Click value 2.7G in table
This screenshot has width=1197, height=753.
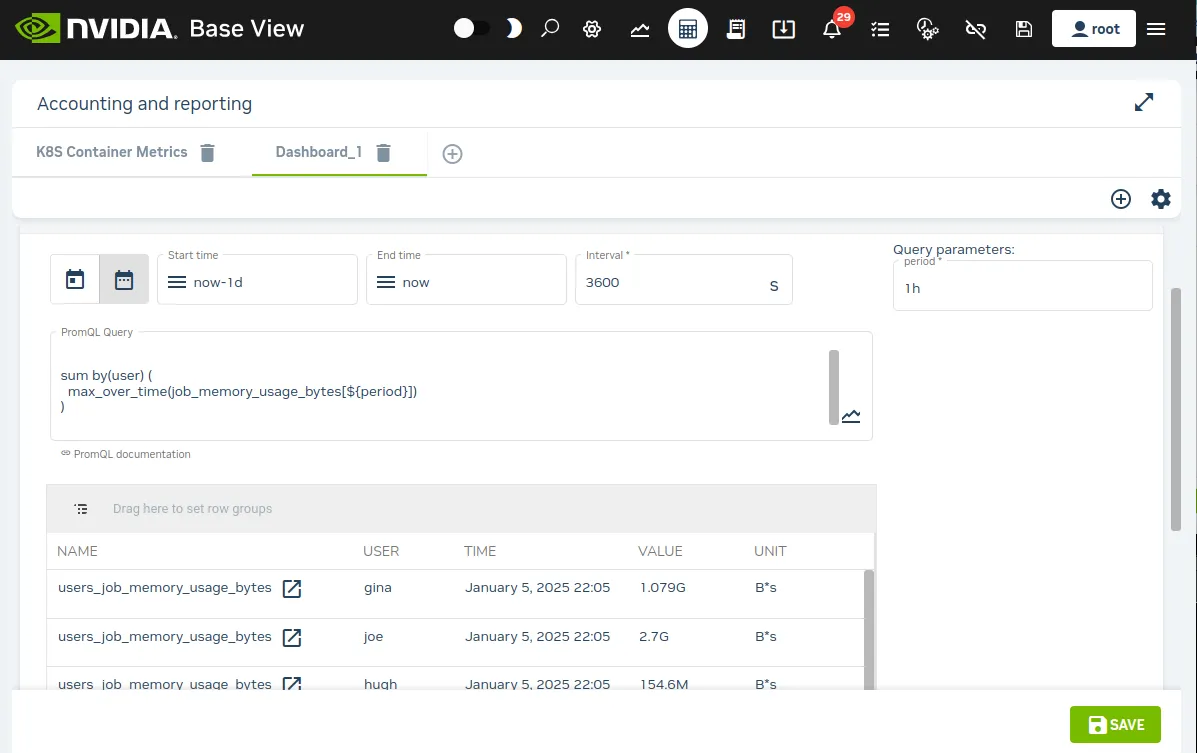tap(653, 636)
